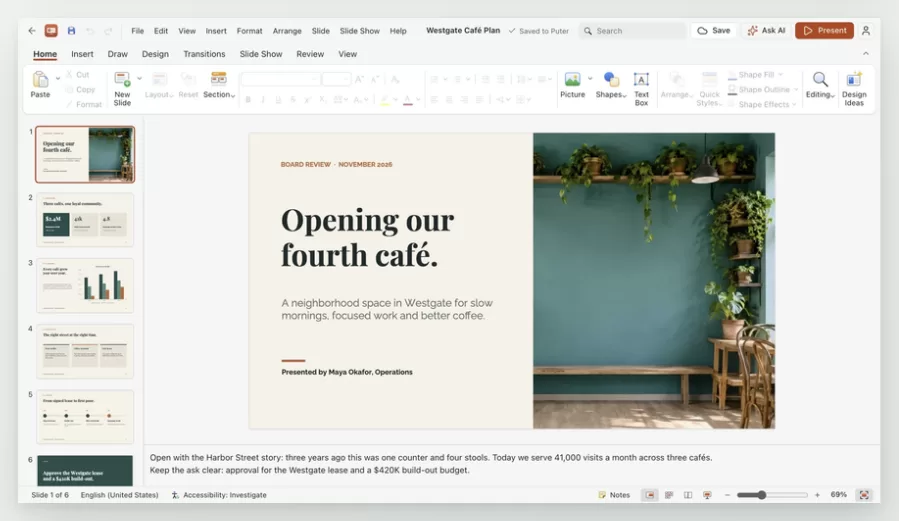The height and width of the screenshot is (521, 899).
Task: Open the Help menu
Action: [398, 31]
